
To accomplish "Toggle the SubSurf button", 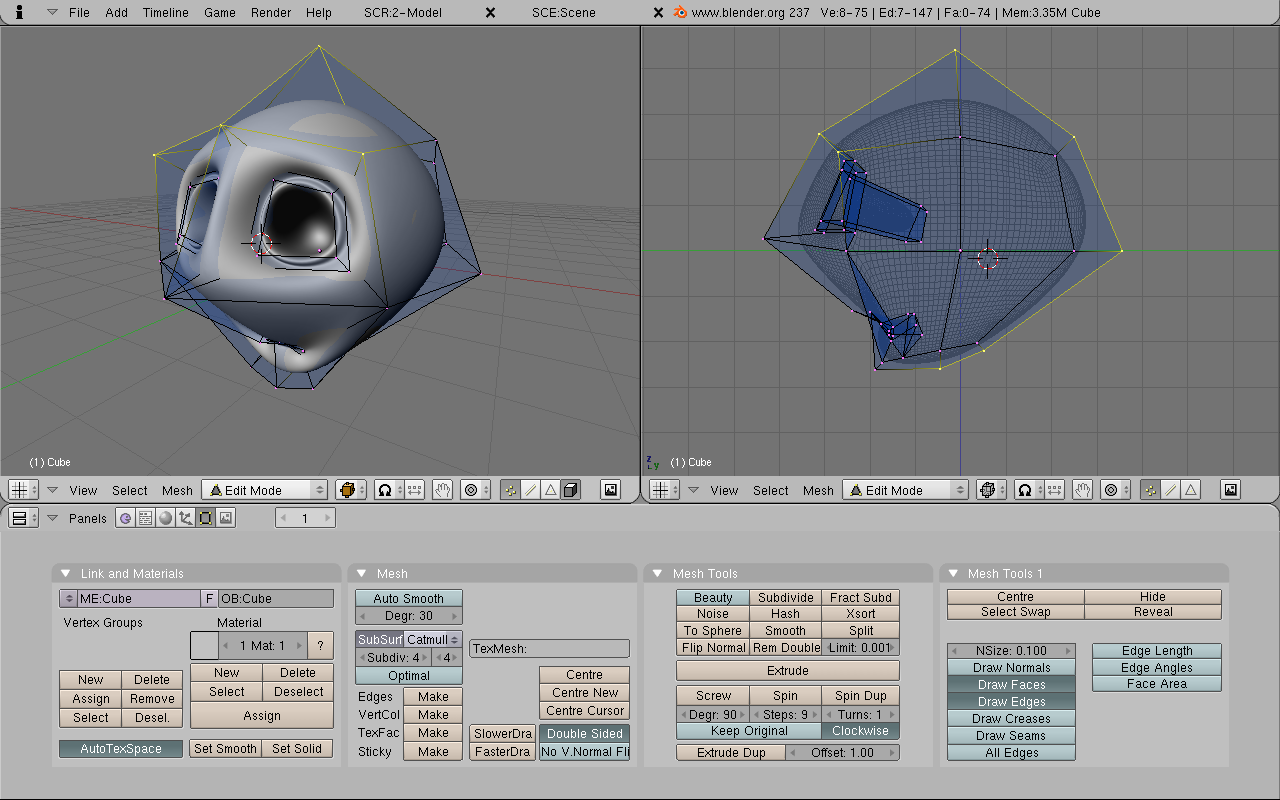I will (380, 640).
